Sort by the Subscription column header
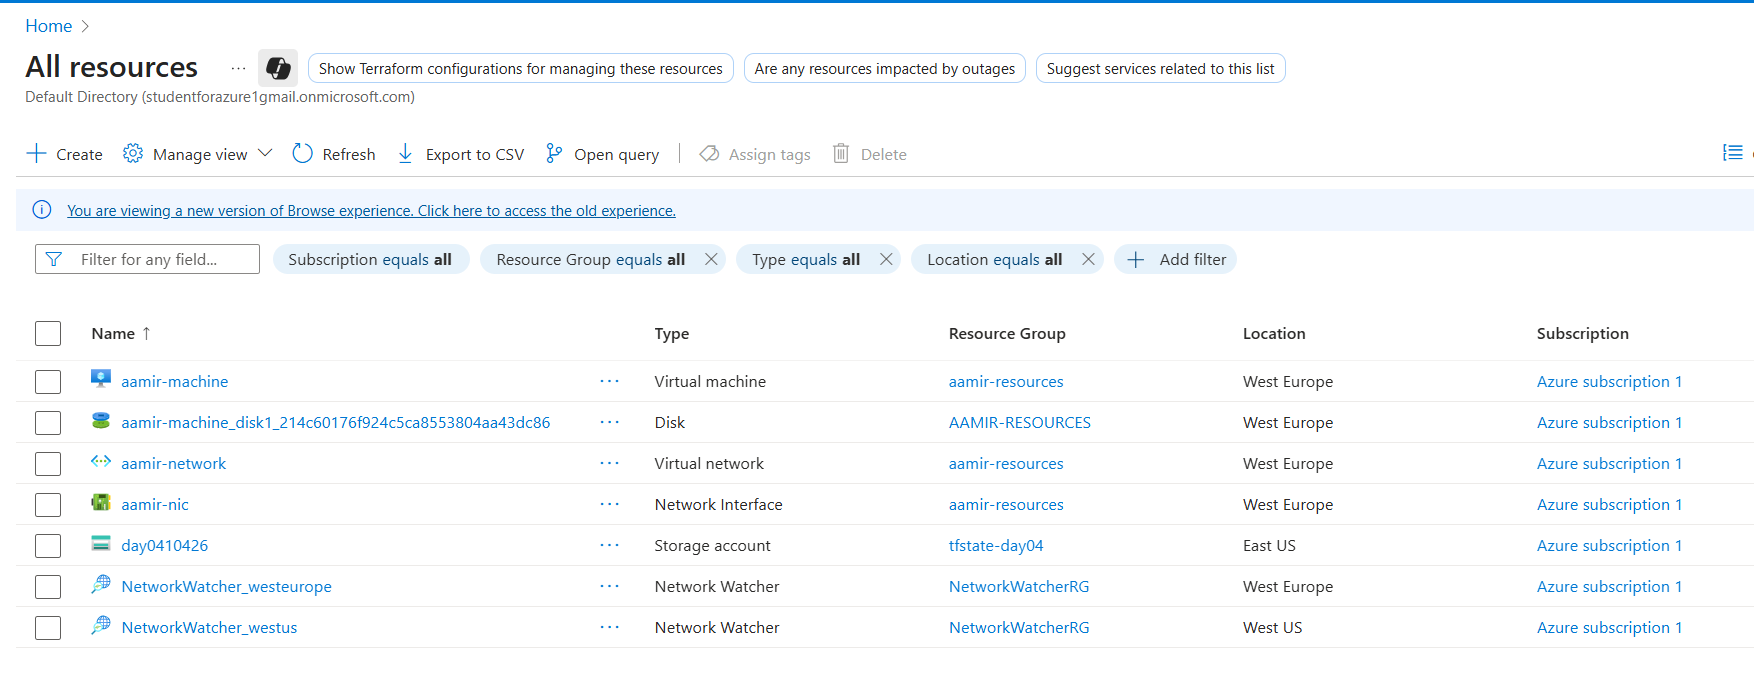 pyautogui.click(x=1582, y=333)
